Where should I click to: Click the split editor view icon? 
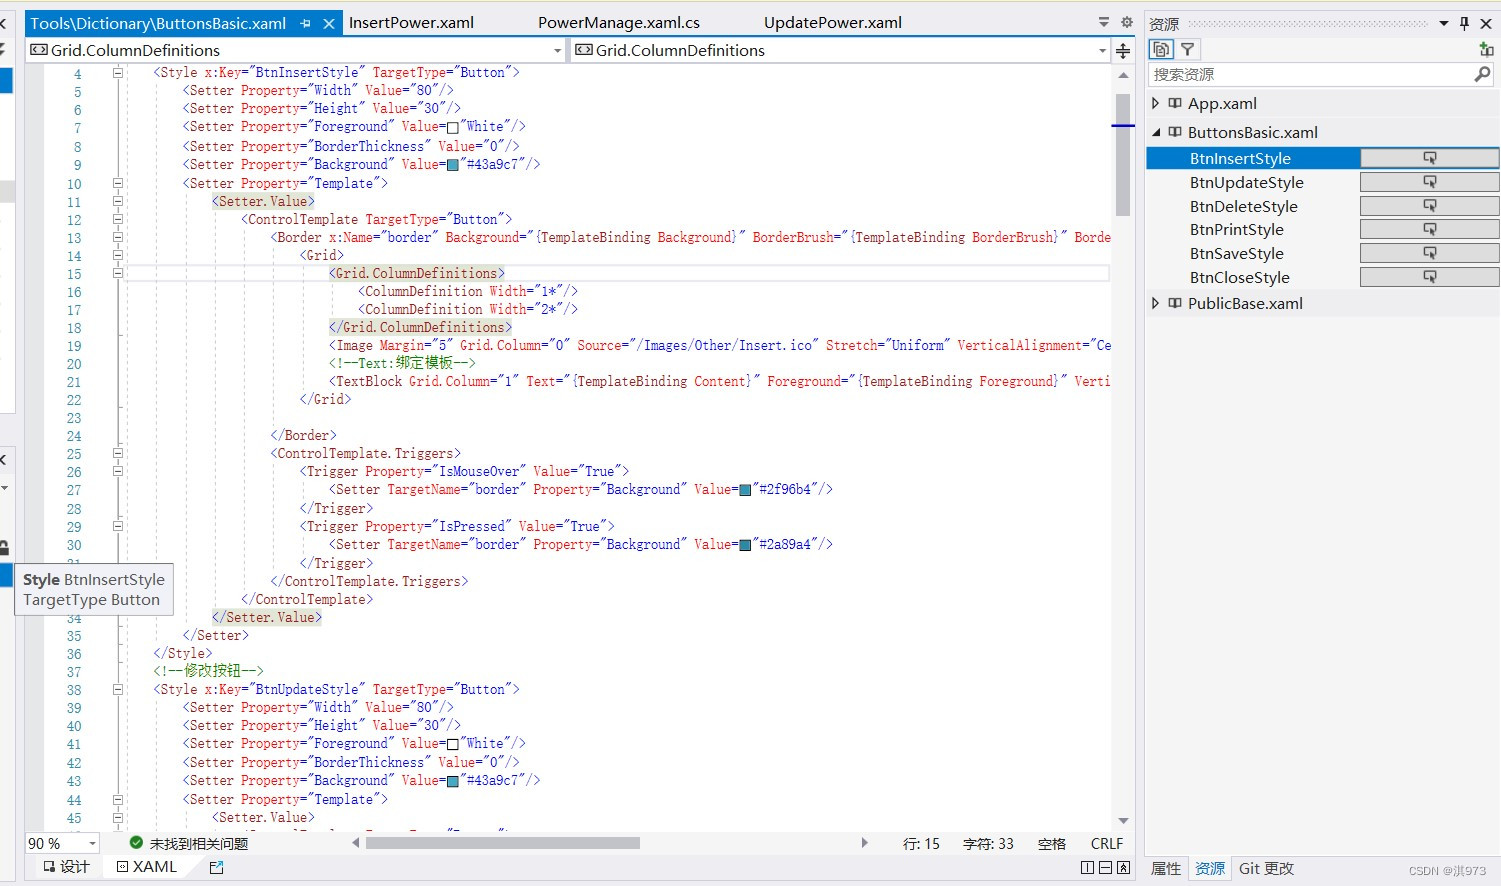1123,51
